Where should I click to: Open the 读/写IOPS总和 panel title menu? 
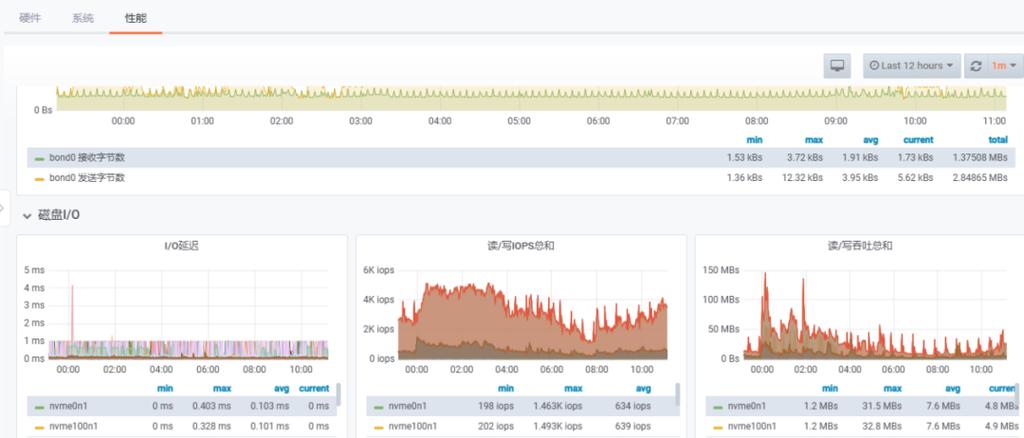(x=520, y=245)
